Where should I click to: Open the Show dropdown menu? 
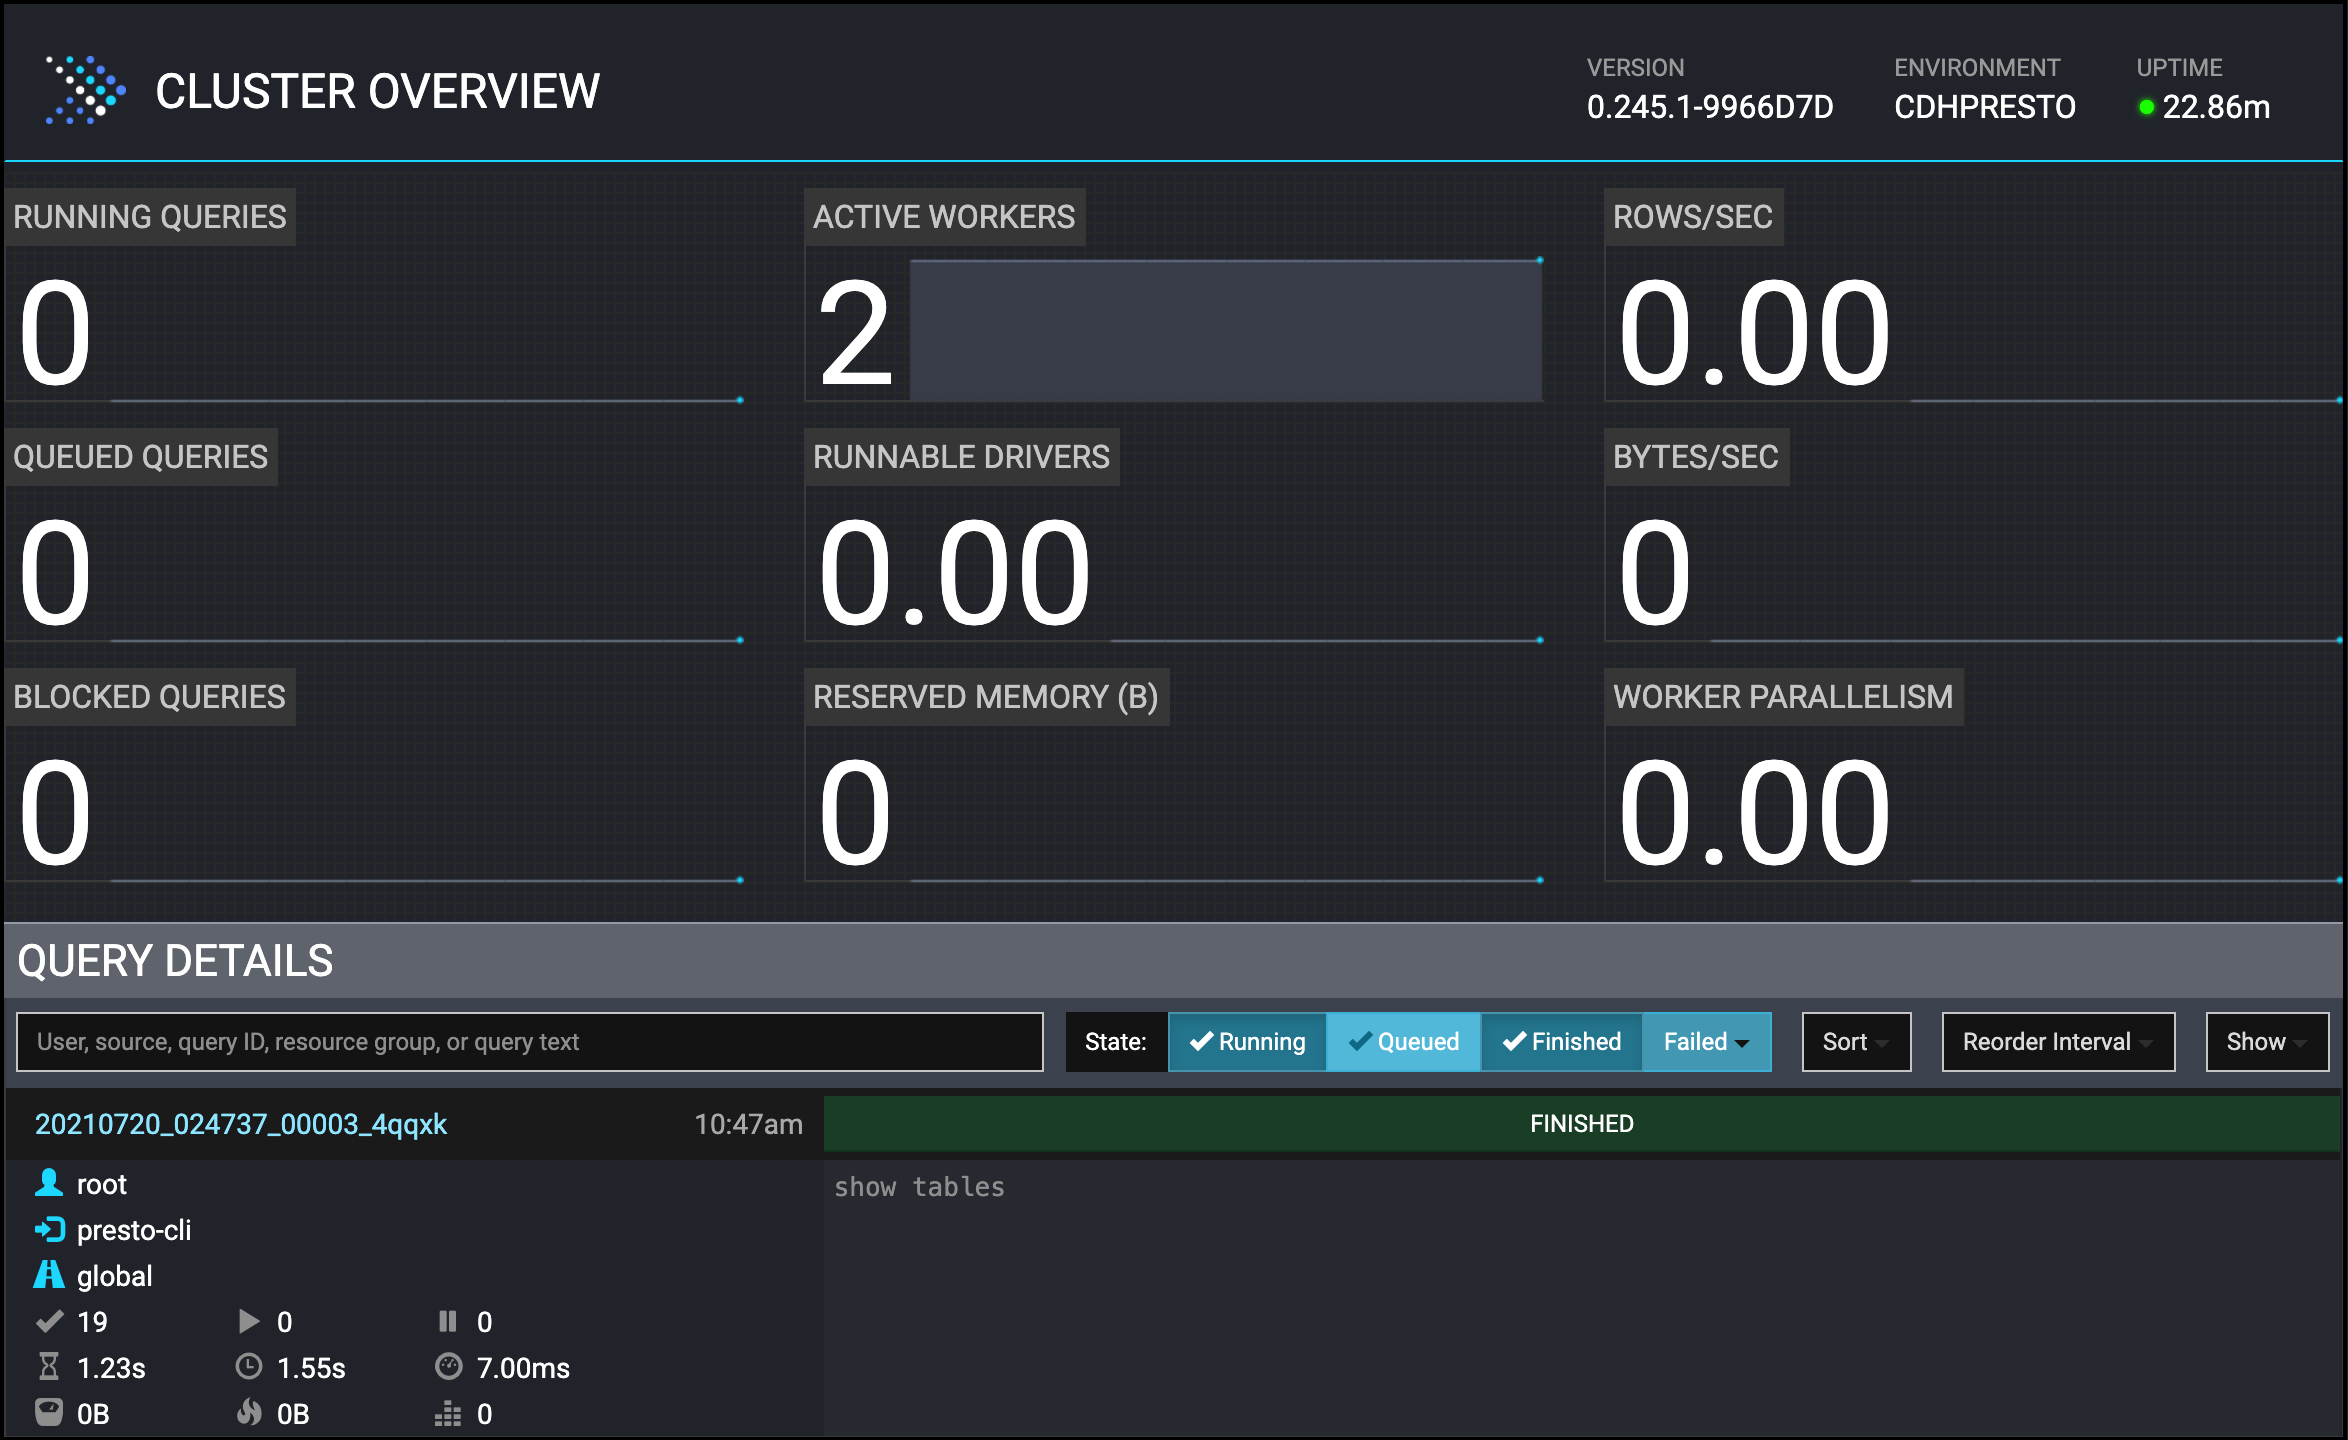[2267, 1042]
